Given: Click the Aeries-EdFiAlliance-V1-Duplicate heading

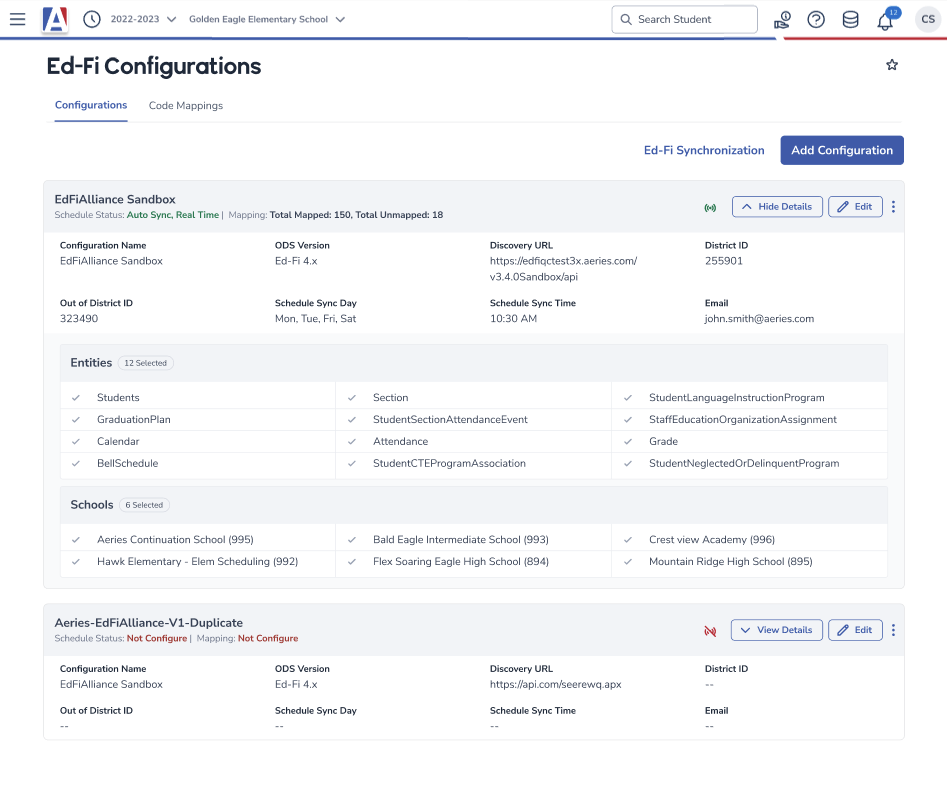Looking at the screenshot, I should tap(149, 623).
